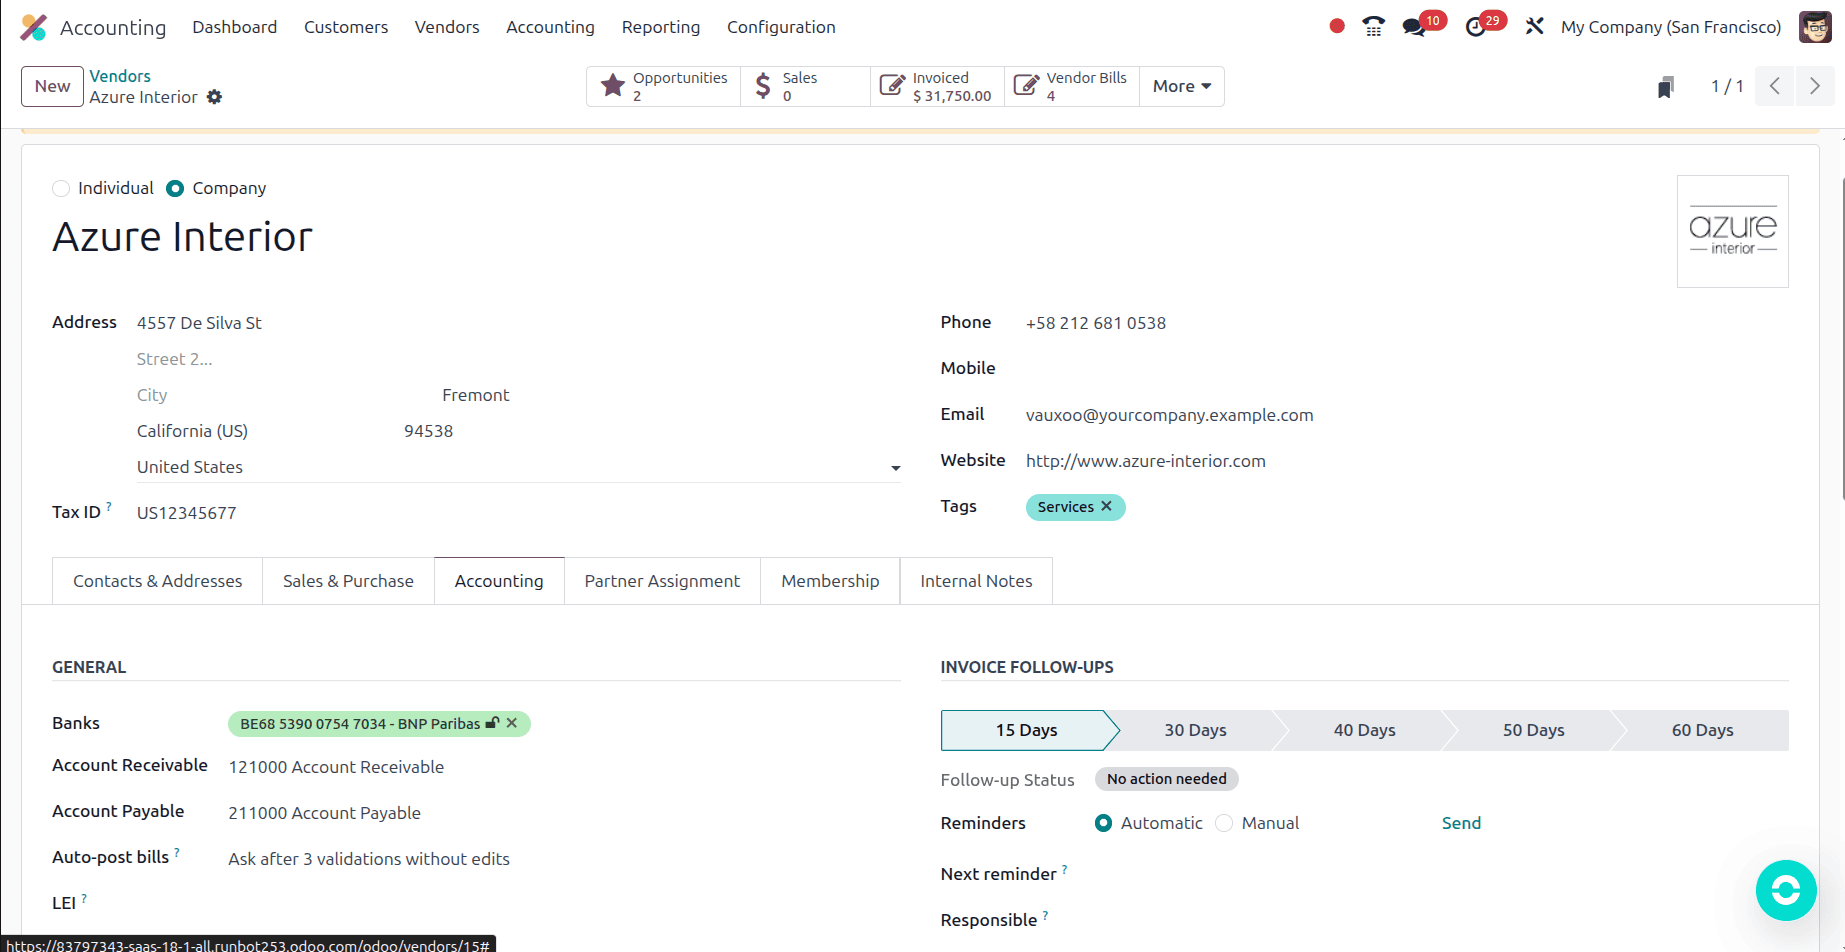Screen dimensions: 1845x952
Task: Open the Vendors menu
Action: pos(447,27)
